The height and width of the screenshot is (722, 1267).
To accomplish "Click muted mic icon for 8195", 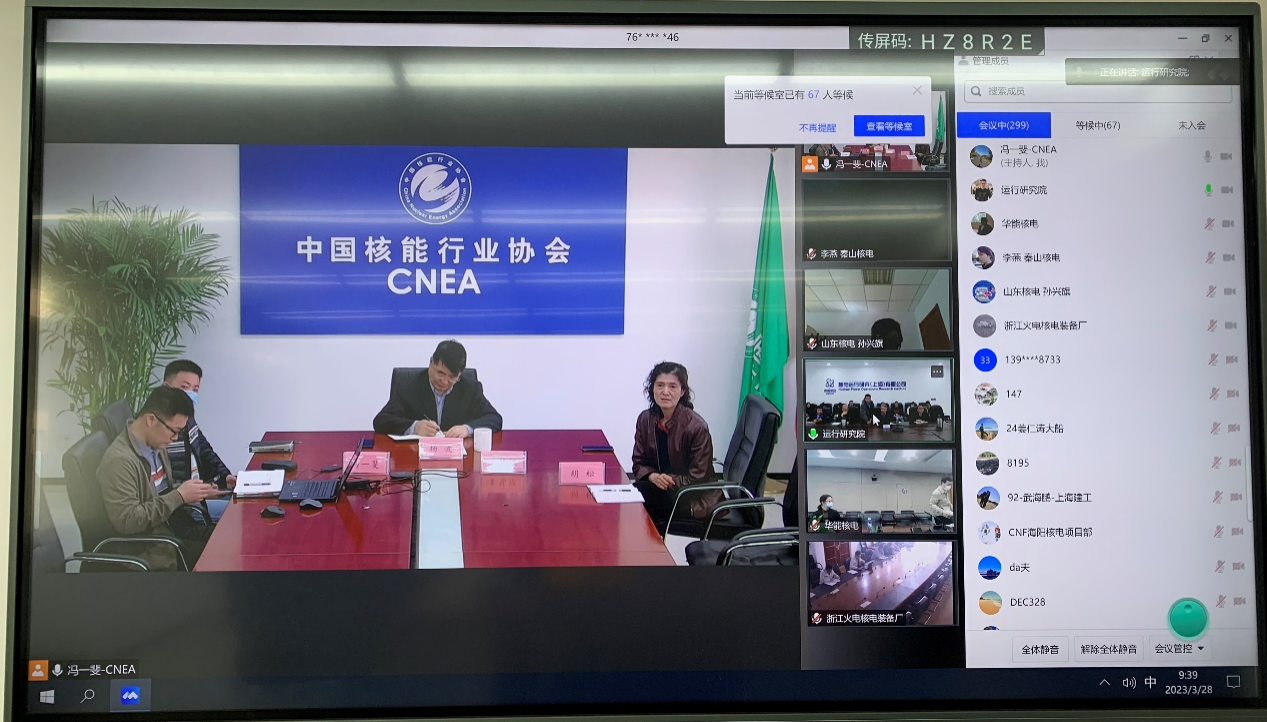I will click(x=1217, y=462).
